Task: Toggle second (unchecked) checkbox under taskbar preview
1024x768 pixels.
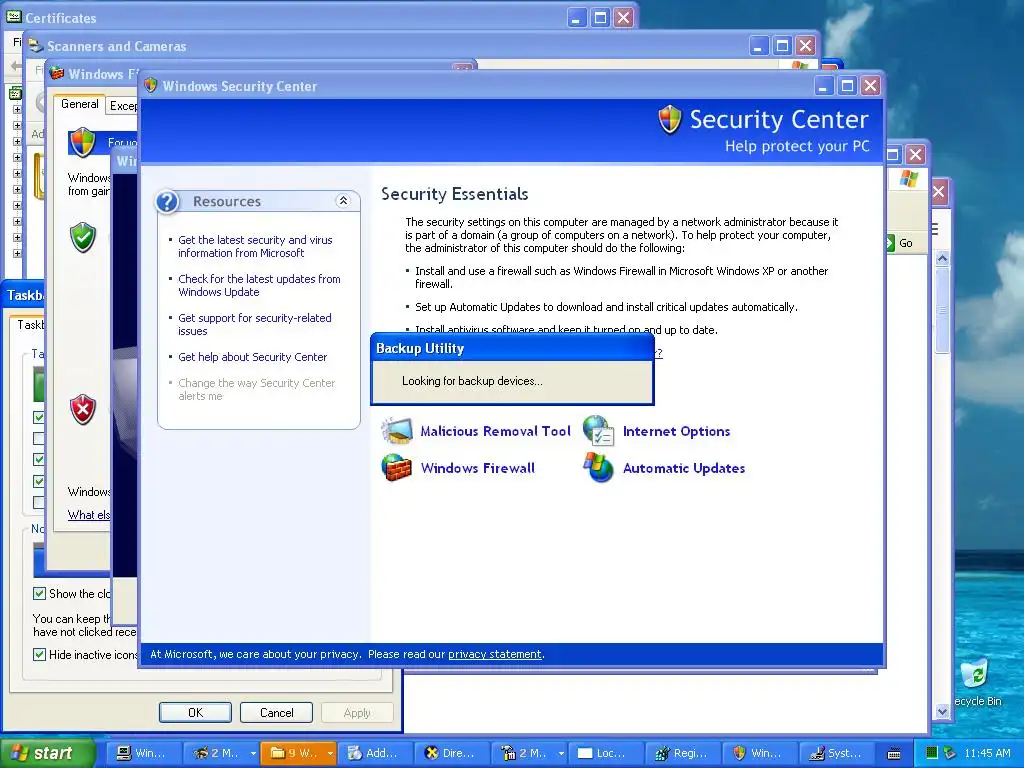Action: click(39, 438)
